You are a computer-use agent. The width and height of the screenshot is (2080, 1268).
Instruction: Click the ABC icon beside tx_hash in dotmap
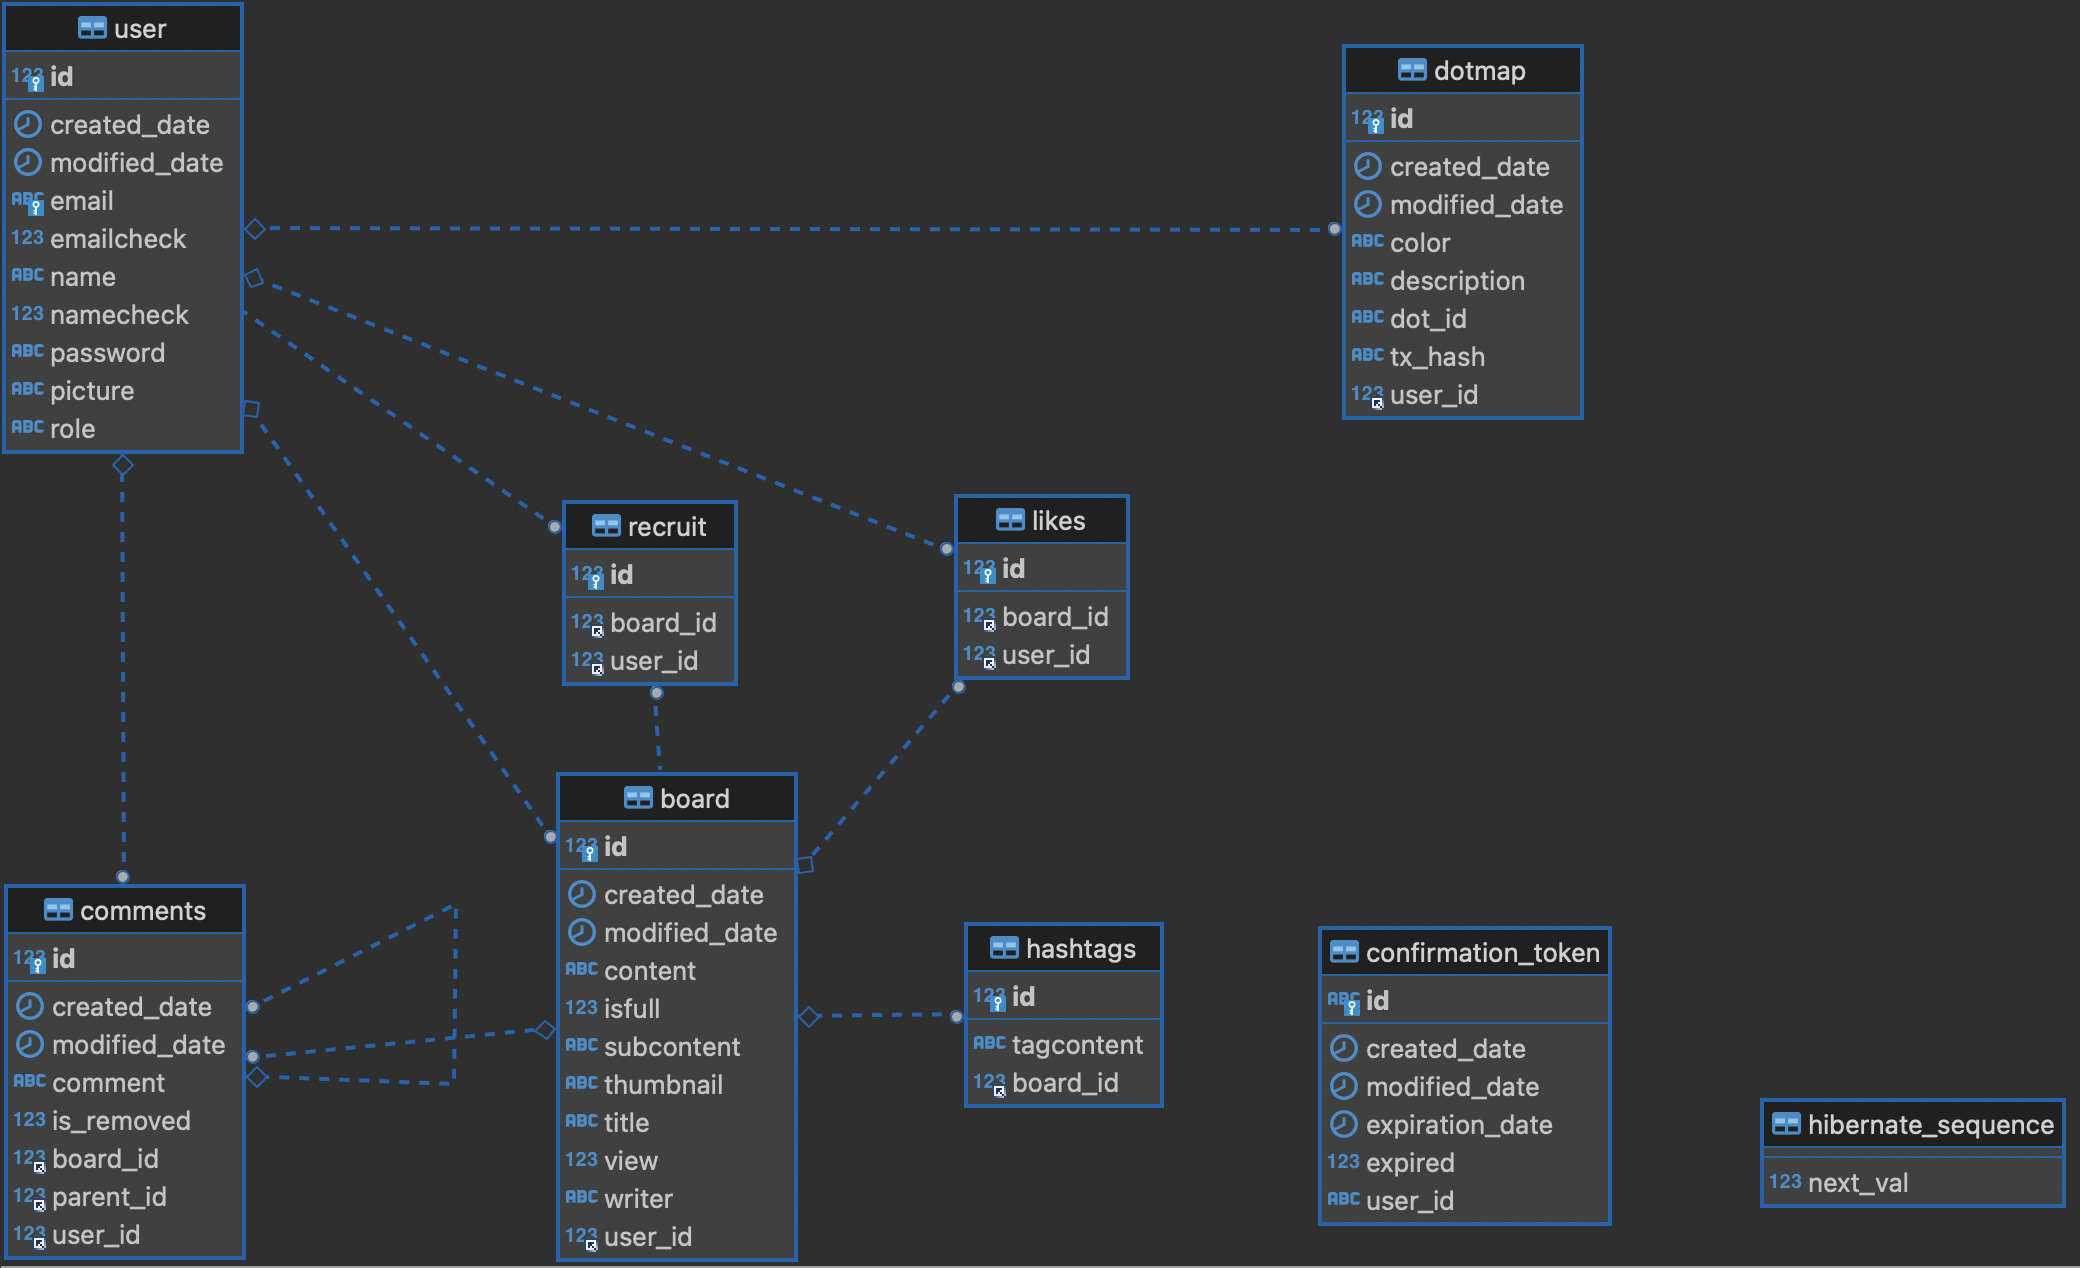point(1366,355)
